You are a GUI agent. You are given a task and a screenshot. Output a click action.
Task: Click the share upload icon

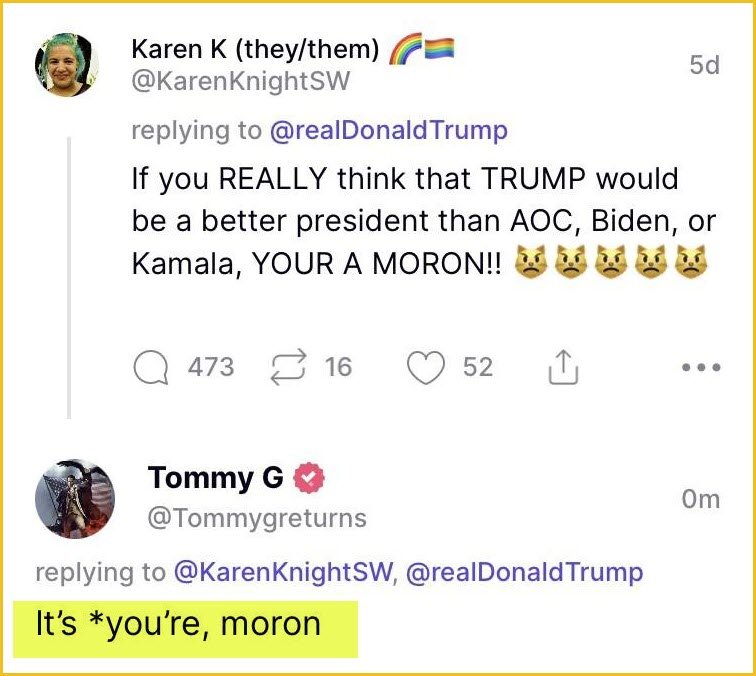pyautogui.click(x=563, y=368)
